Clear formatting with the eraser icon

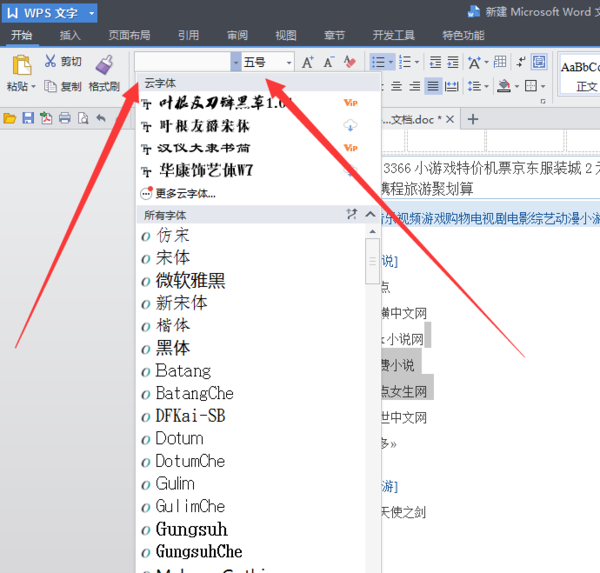pos(350,62)
